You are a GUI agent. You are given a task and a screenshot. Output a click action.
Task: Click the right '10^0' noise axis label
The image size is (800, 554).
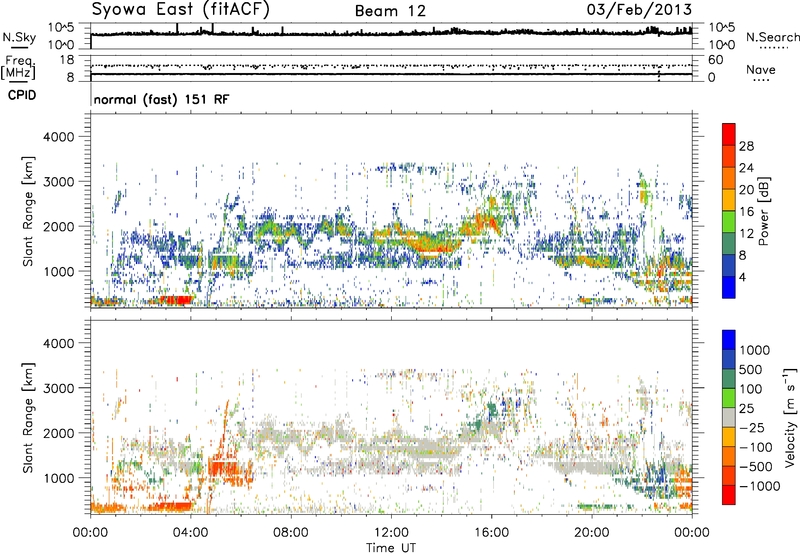click(x=721, y=45)
